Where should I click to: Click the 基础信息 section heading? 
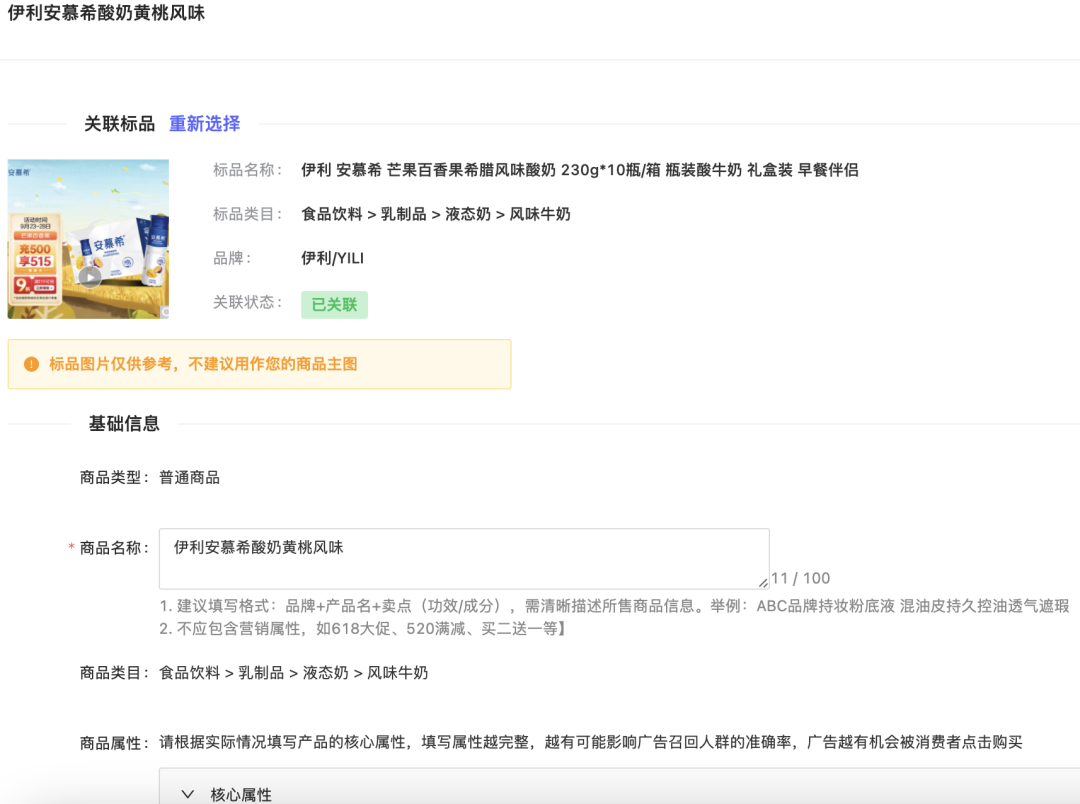(x=124, y=424)
